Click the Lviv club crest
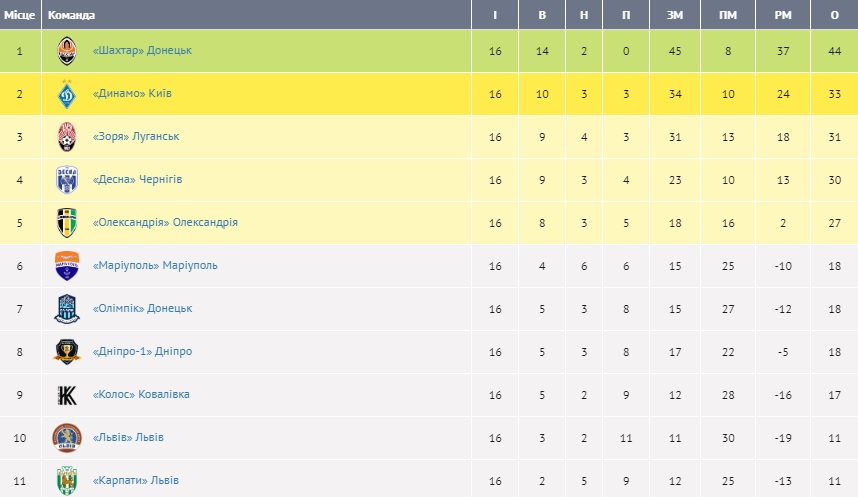Viewport: 858px width, 497px height. coord(67,438)
